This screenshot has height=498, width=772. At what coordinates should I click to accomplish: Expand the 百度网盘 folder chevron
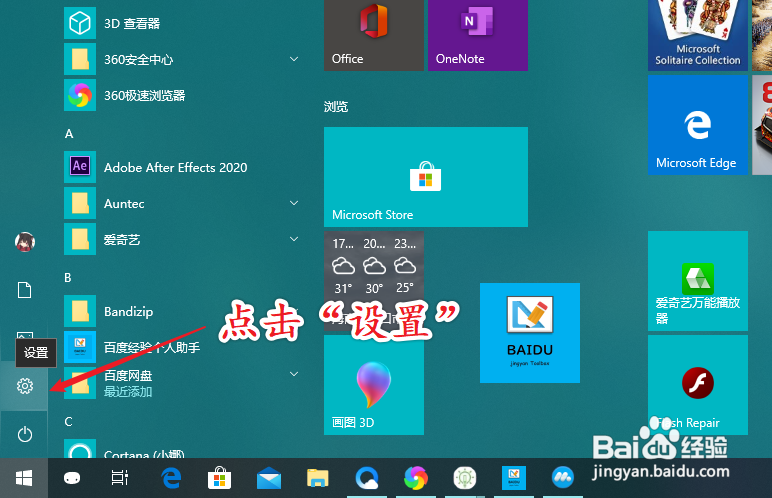294,374
